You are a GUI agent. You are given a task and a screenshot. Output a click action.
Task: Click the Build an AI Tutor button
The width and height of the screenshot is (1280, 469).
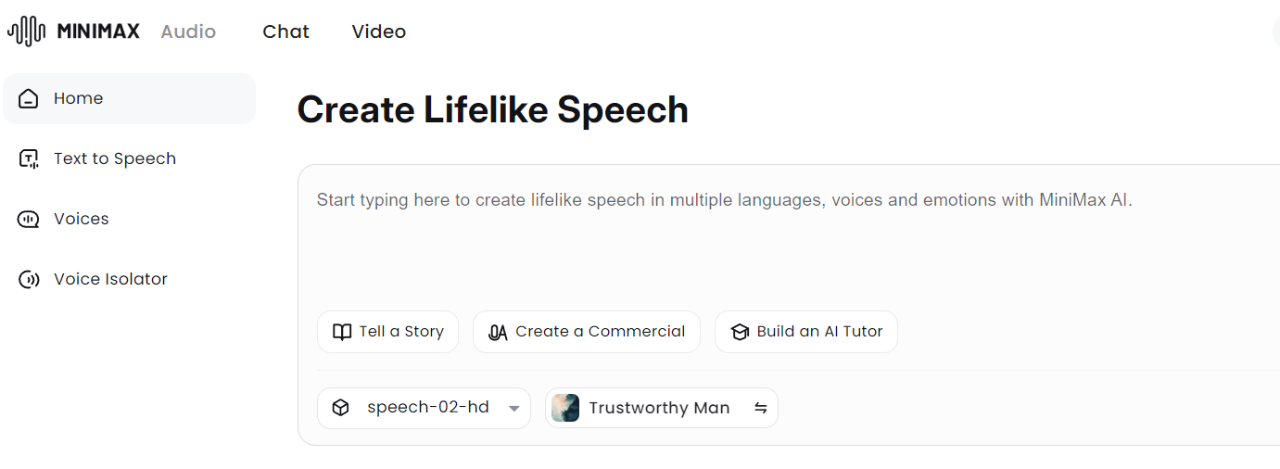click(806, 332)
